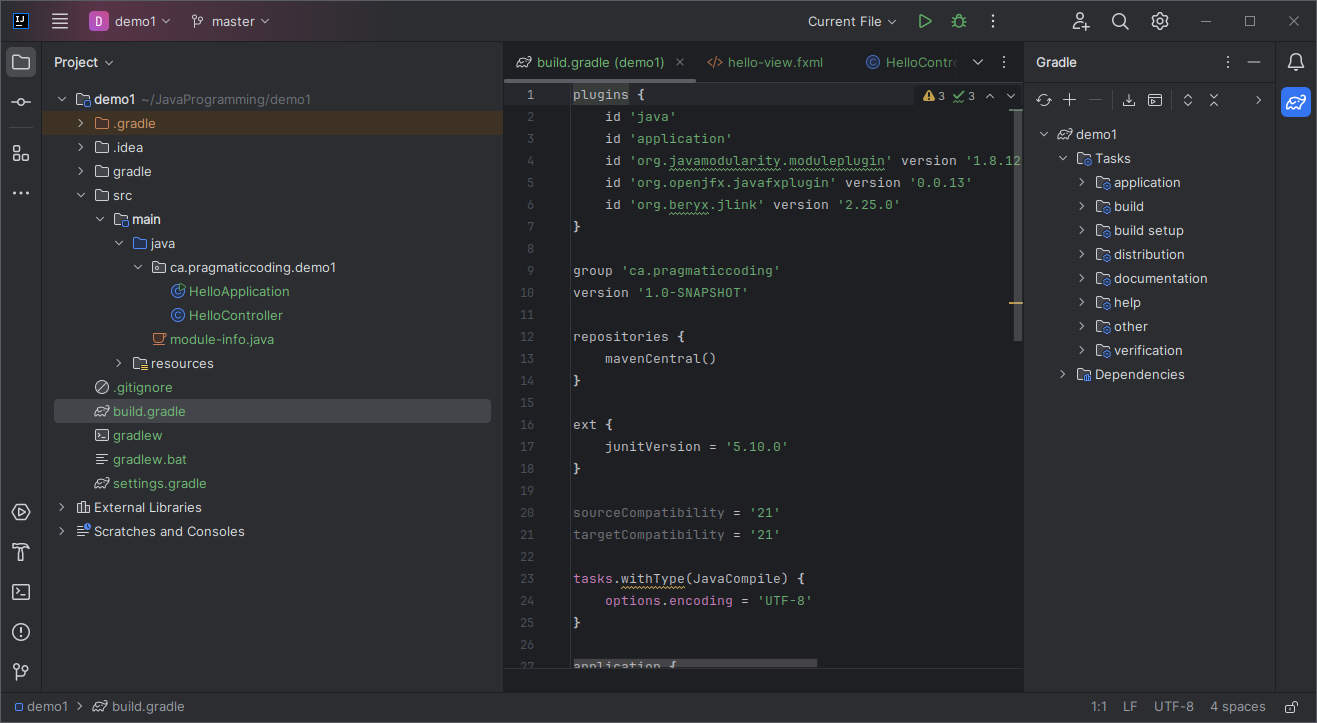Click the editor horizontal scrollbar thumb
The image size is (1317, 723).
tap(695, 663)
